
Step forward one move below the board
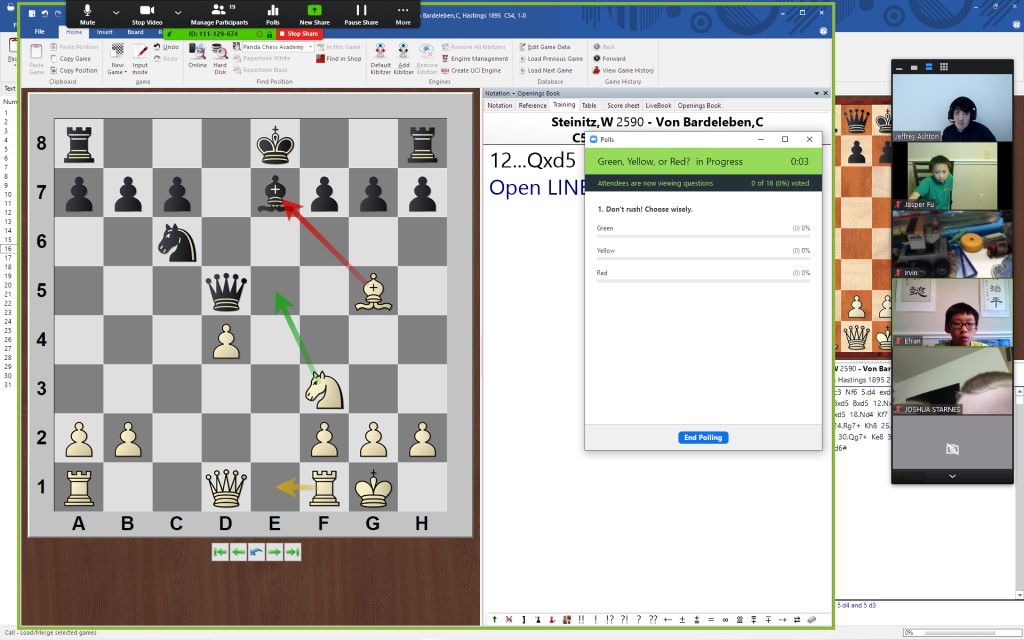click(275, 551)
